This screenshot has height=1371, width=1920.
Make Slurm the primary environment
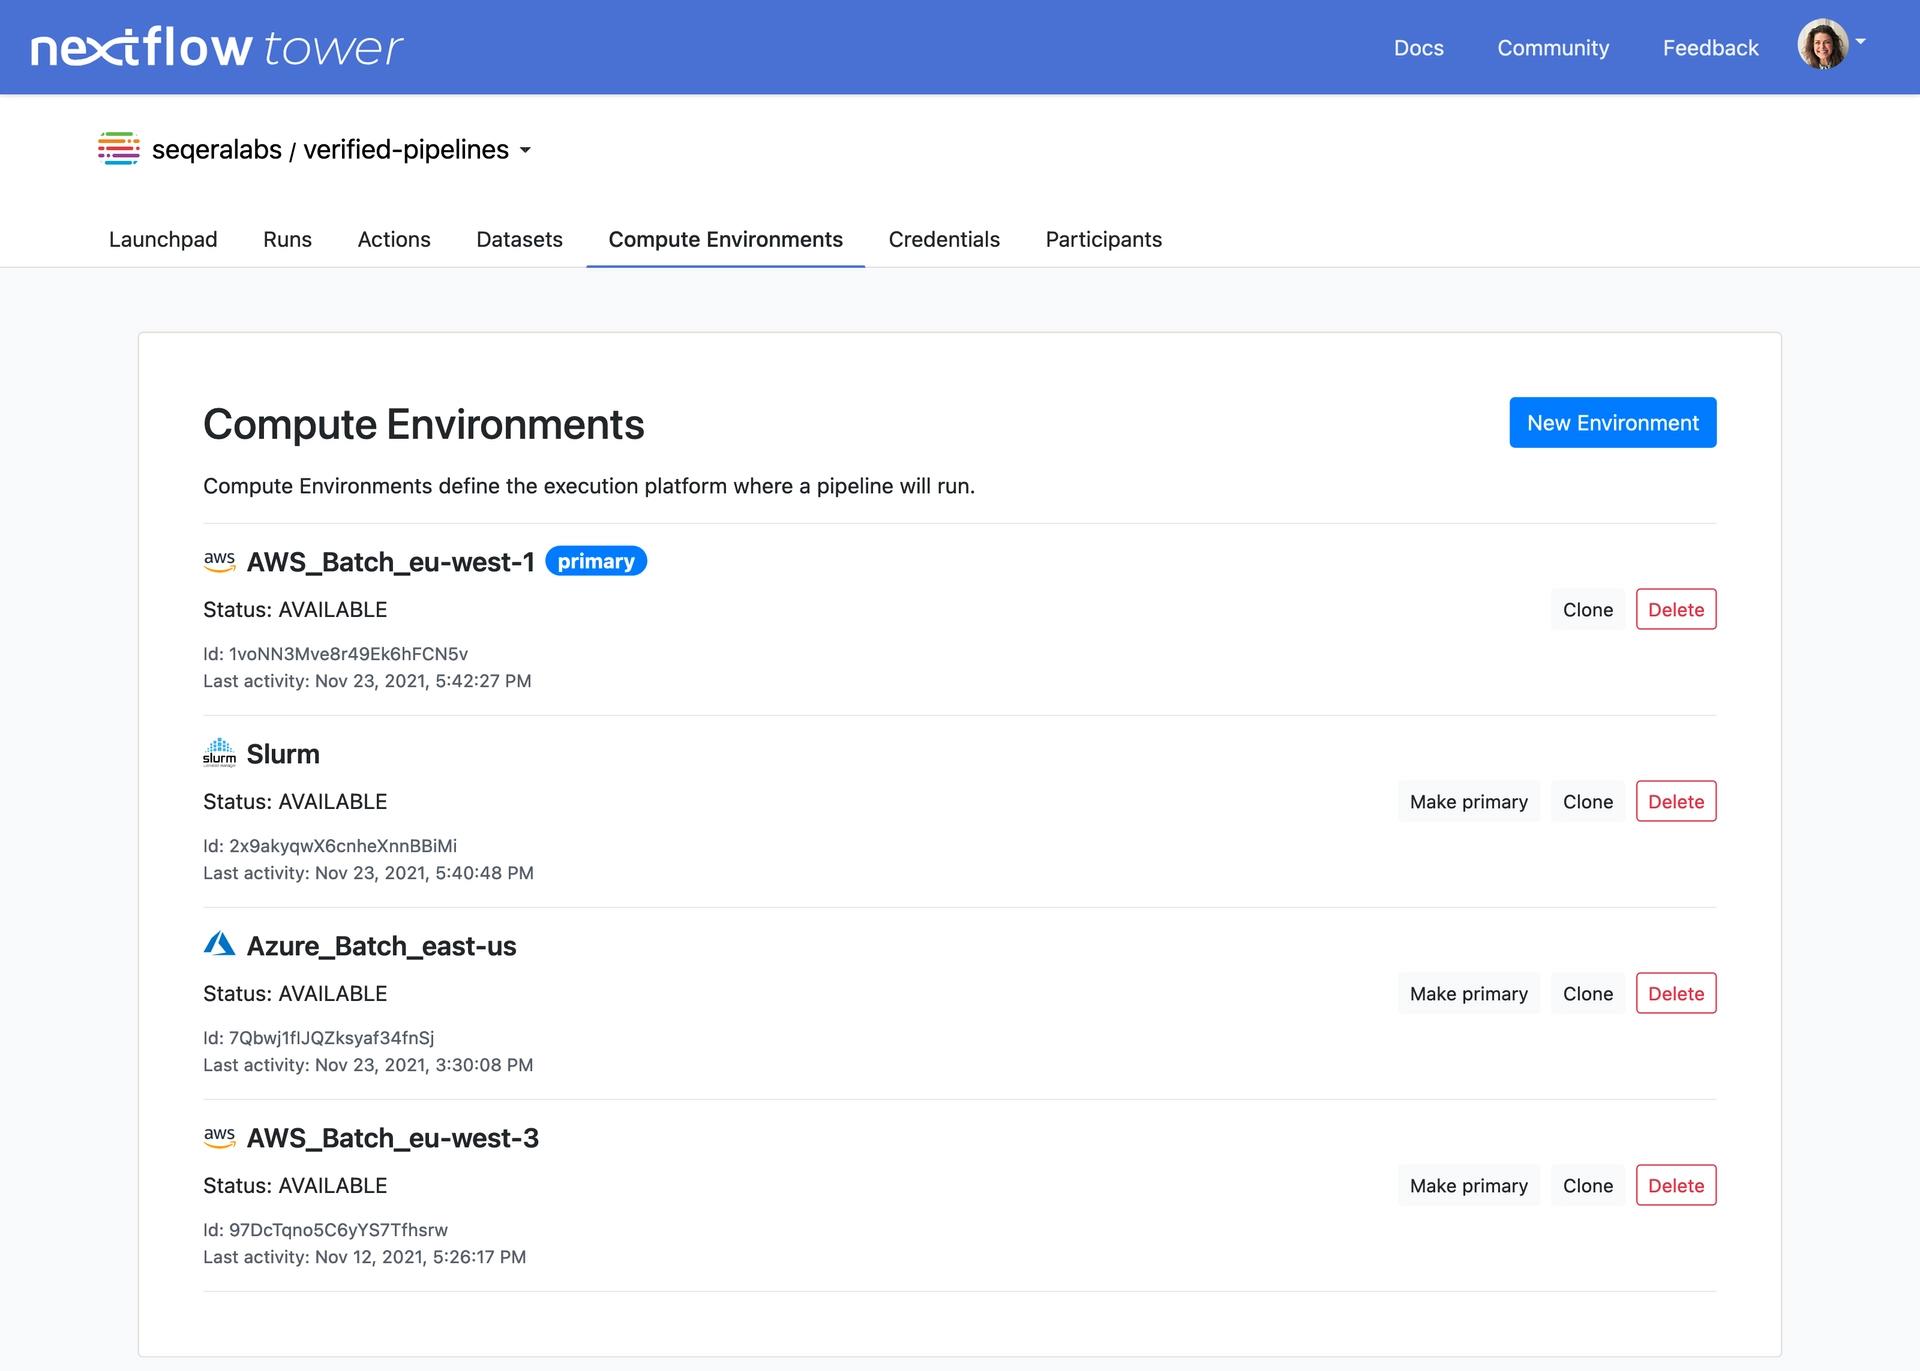click(1468, 802)
